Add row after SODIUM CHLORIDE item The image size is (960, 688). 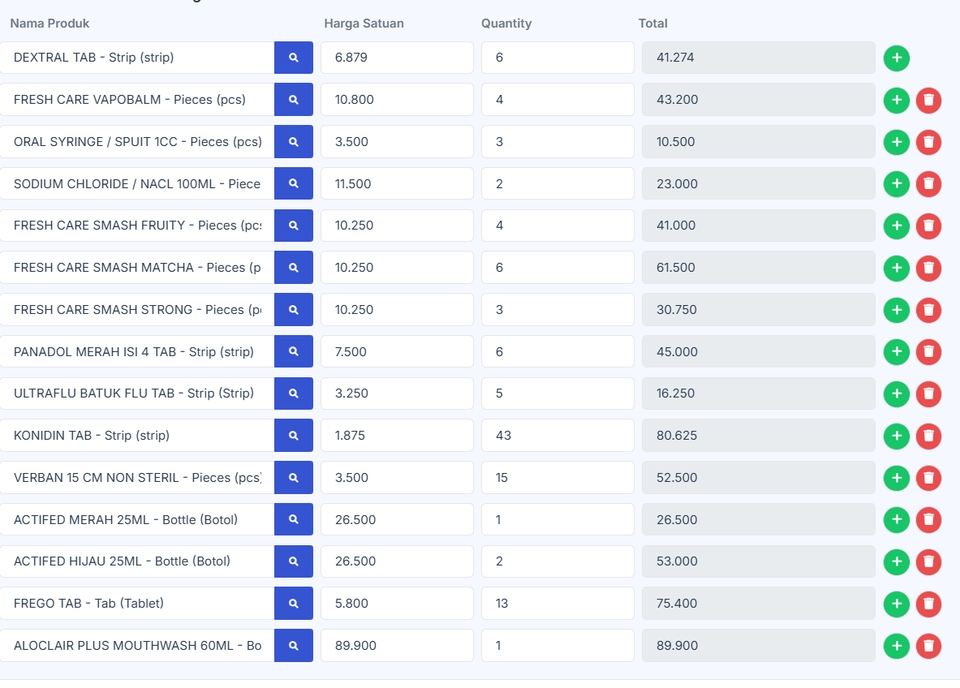pyautogui.click(x=896, y=184)
